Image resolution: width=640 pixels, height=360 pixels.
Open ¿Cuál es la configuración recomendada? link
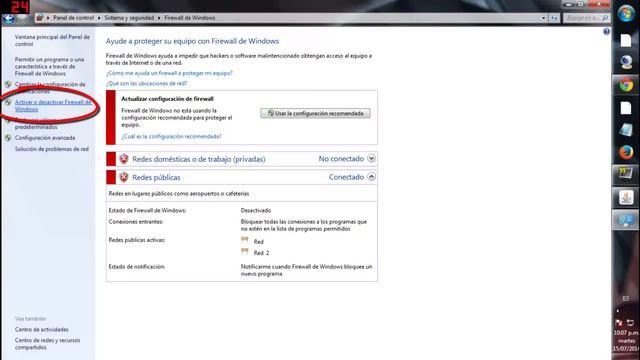point(171,136)
